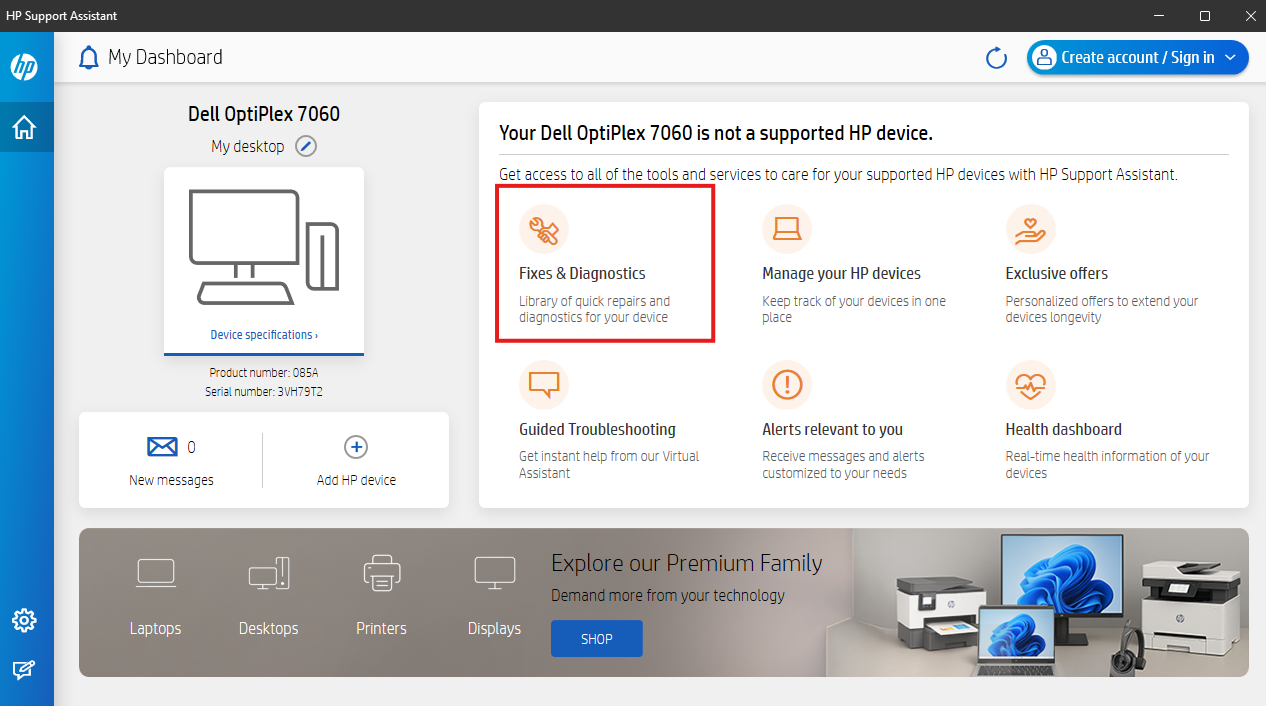Click the Laptops category icon
This screenshot has width=1266, height=706.
(155, 572)
